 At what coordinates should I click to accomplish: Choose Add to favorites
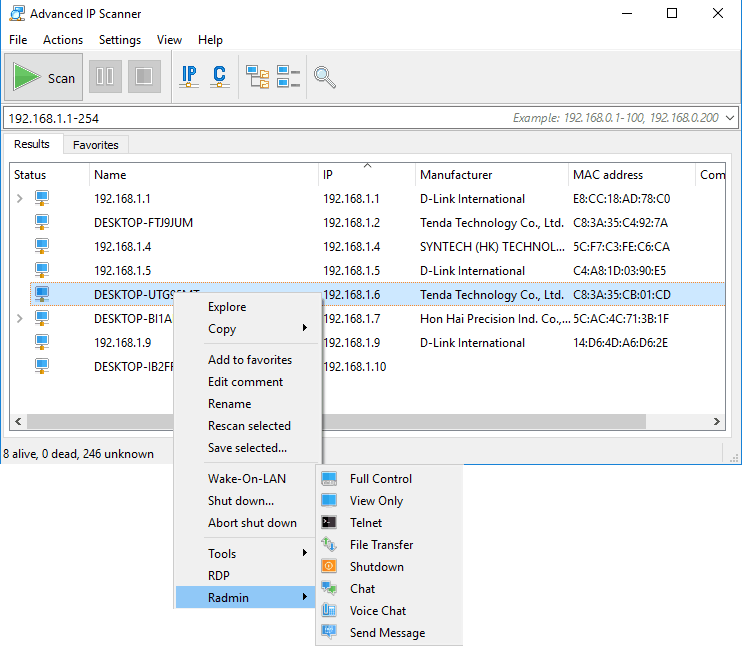pos(246,360)
